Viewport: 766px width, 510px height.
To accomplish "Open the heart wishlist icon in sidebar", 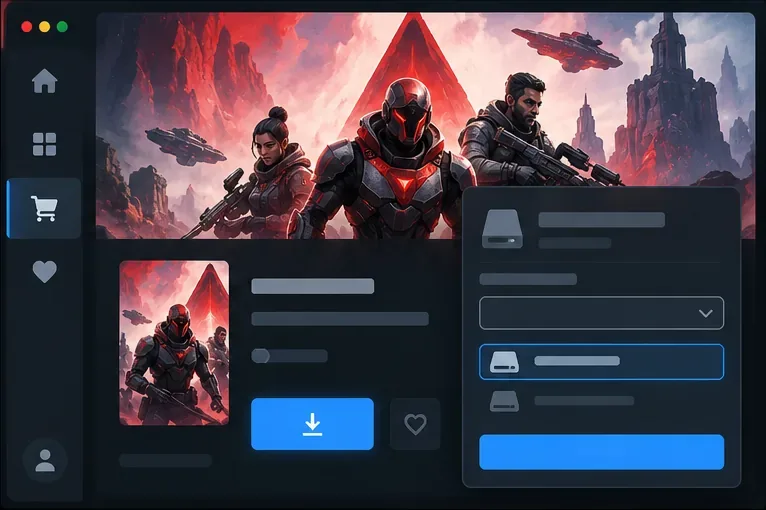I will point(44,272).
